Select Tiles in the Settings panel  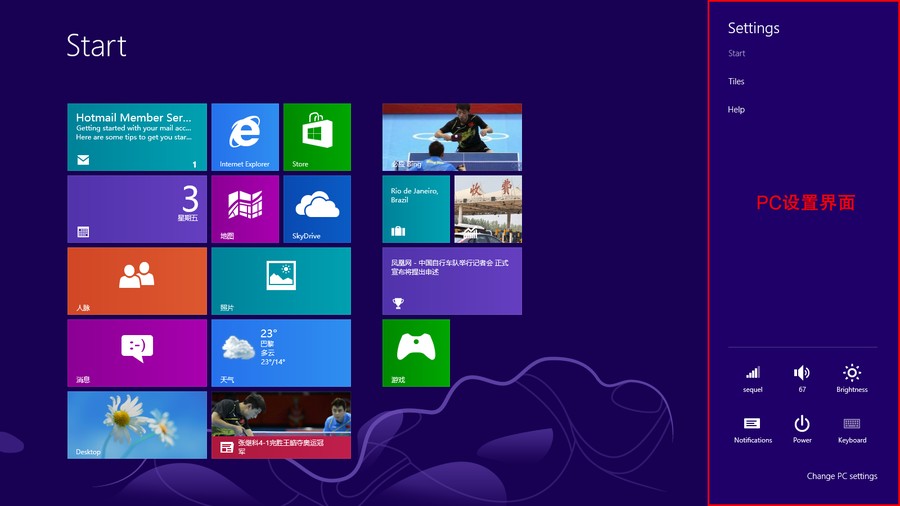(736, 82)
